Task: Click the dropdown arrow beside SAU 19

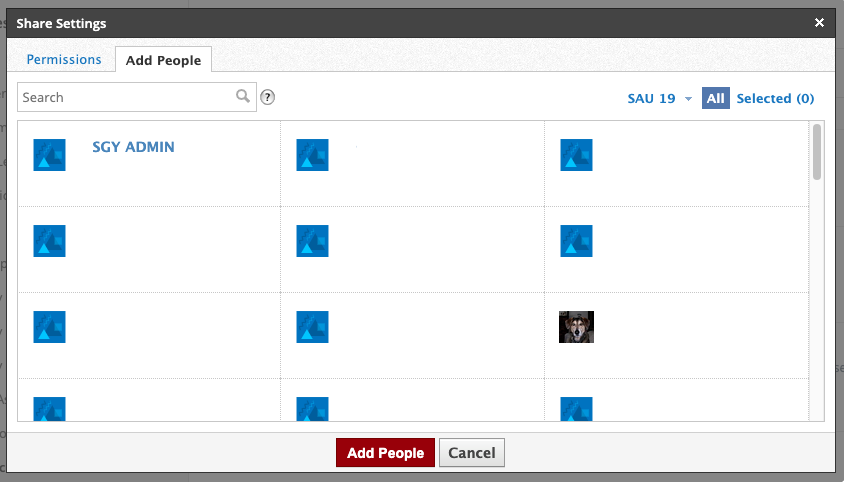Action: point(688,99)
